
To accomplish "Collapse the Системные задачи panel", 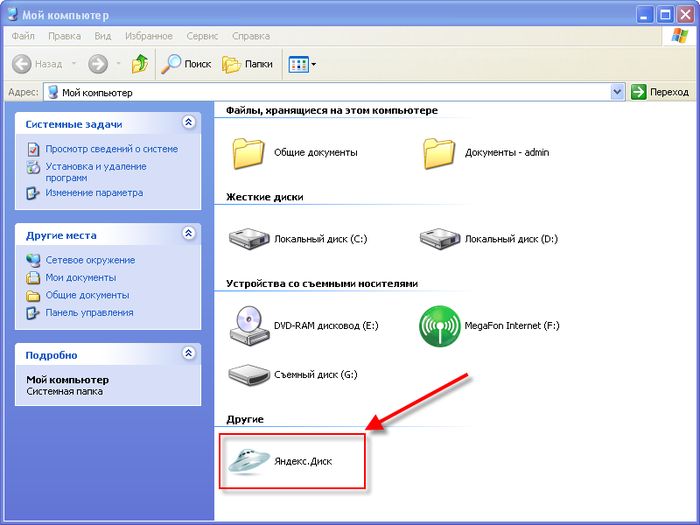I will 189,122.
